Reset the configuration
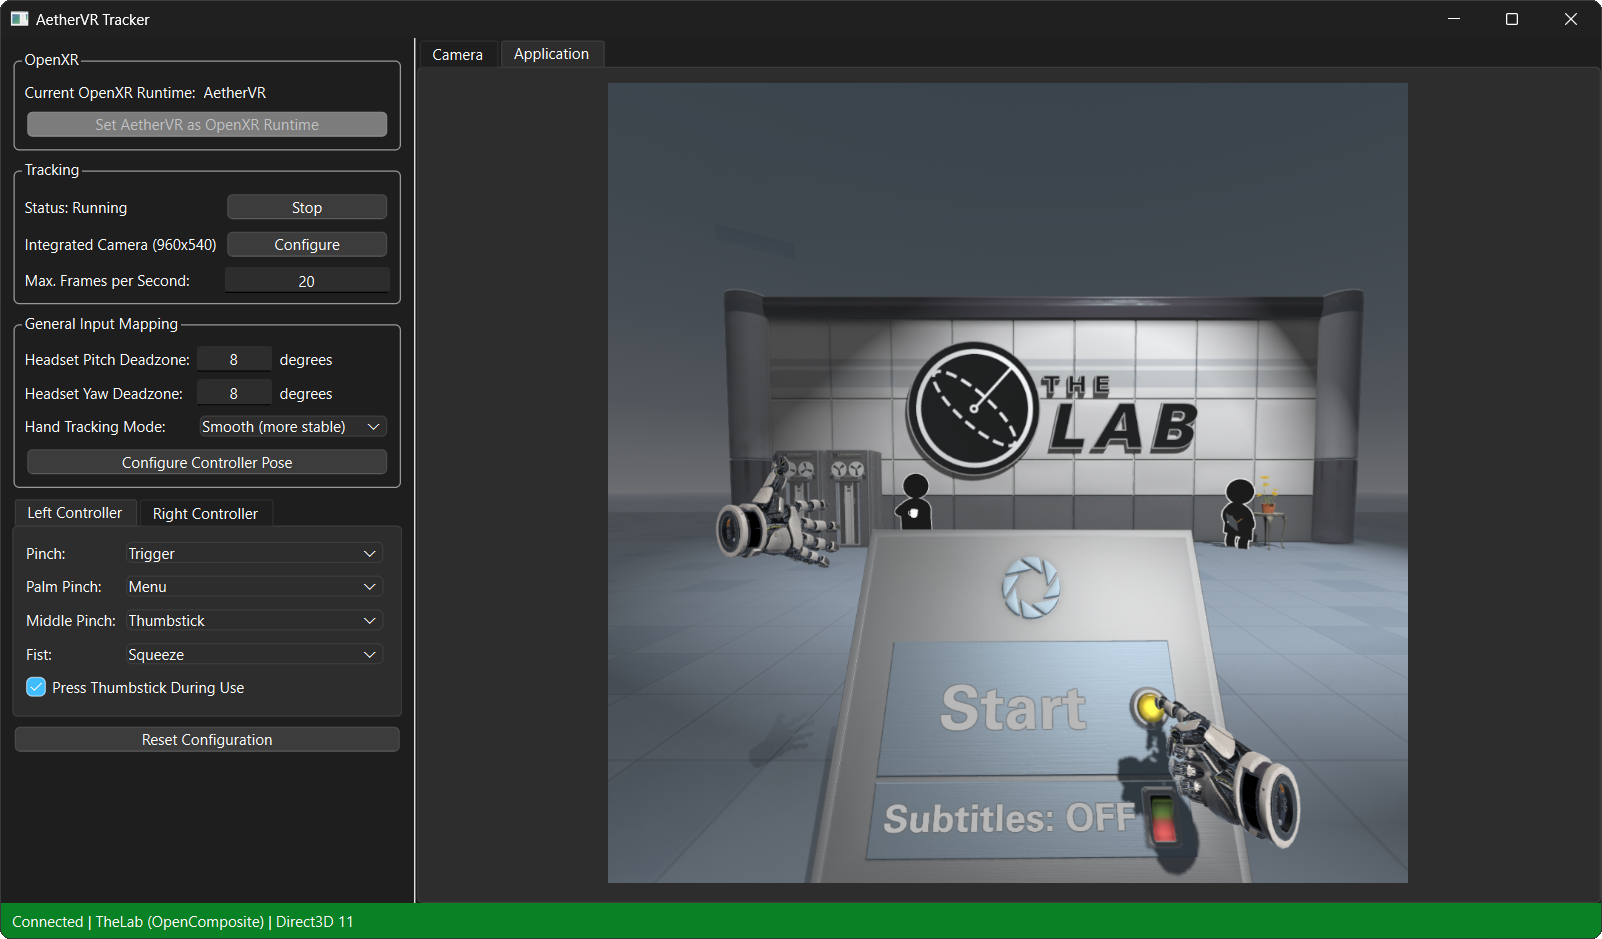 tap(206, 739)
